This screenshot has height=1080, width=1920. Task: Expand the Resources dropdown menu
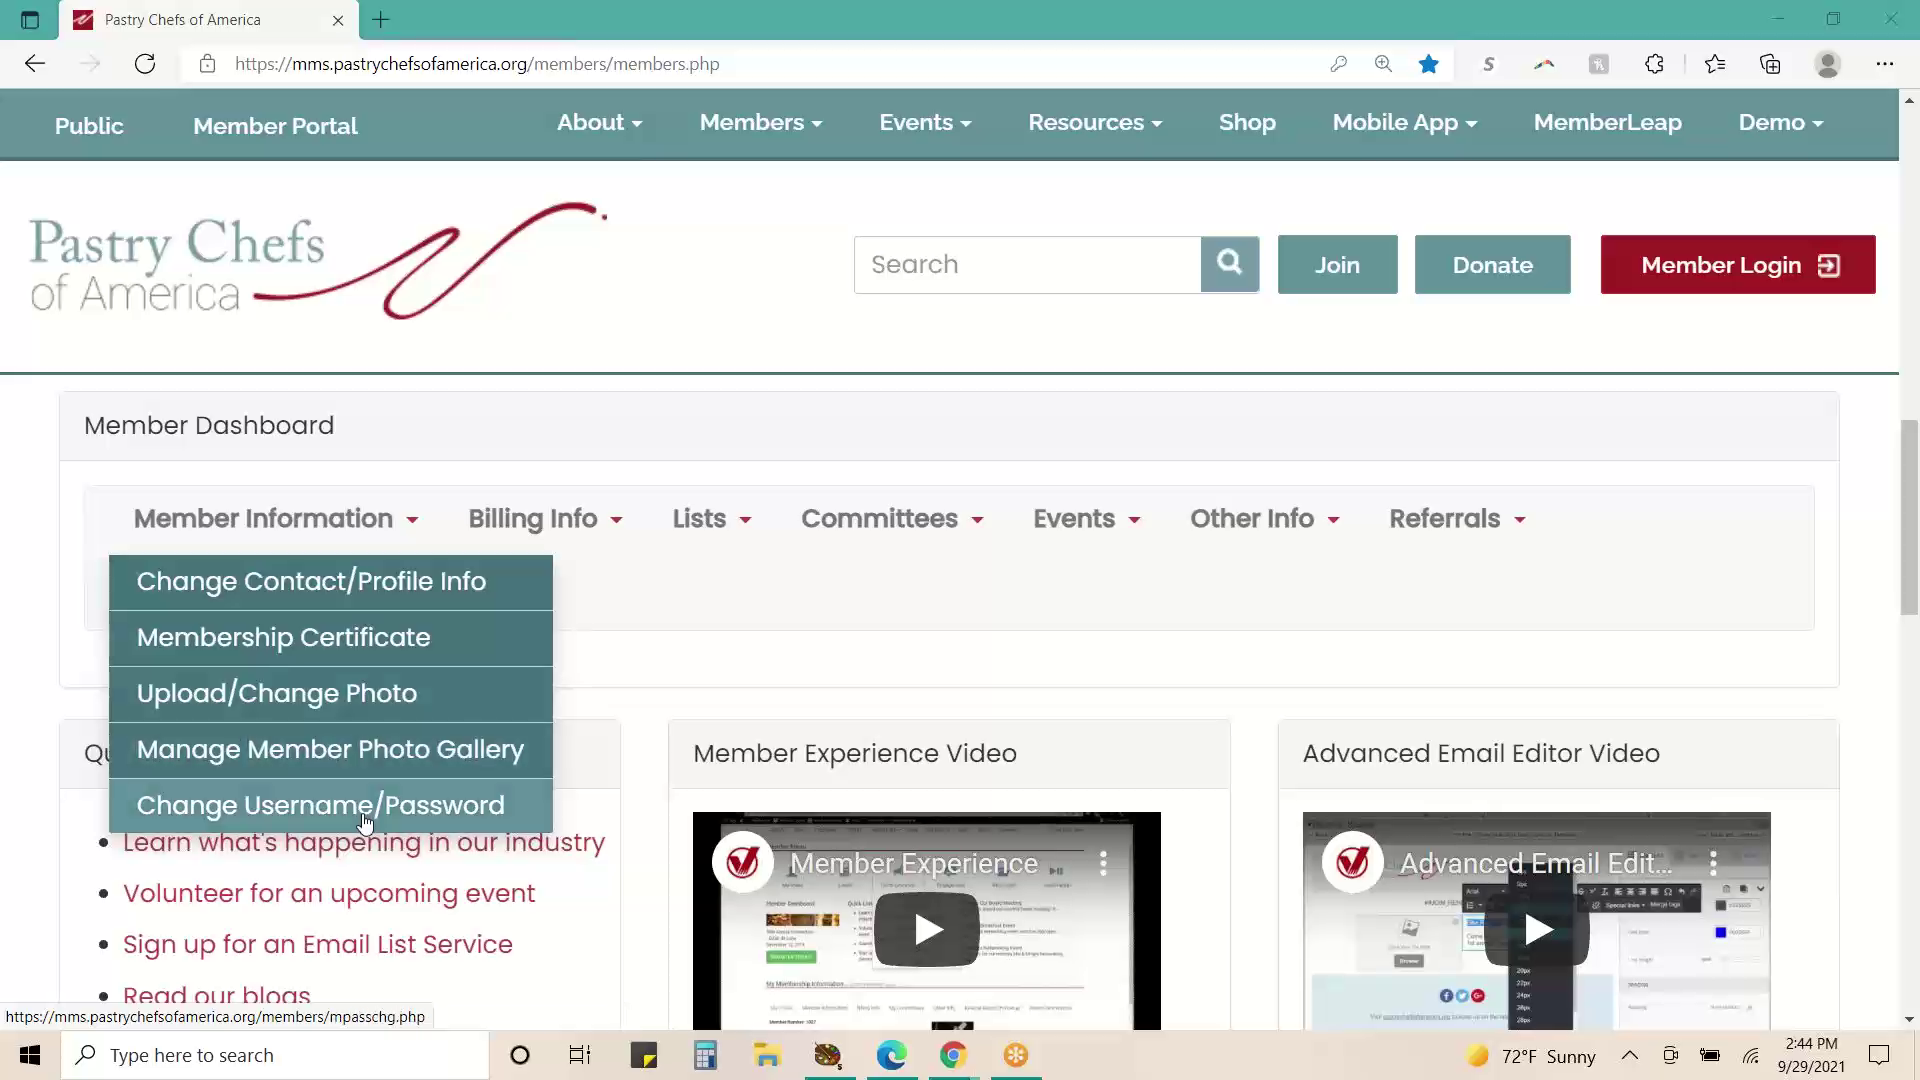click(x=1095, y=122)
